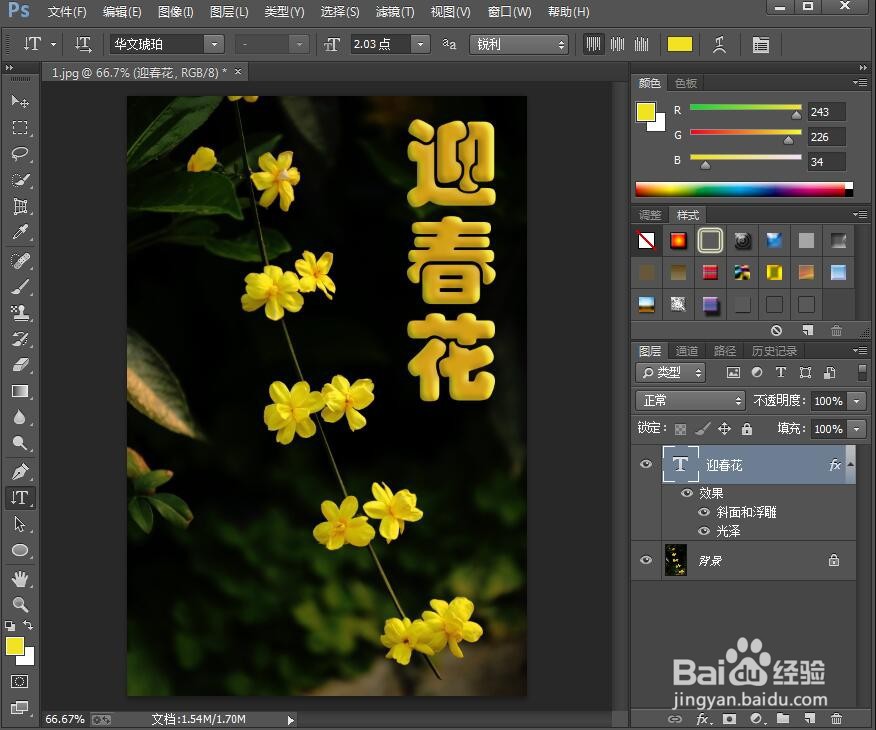The width and height of the screenshot is (876, 730).
Task: Select the Path Selection tool
Action: coord(20,524)
